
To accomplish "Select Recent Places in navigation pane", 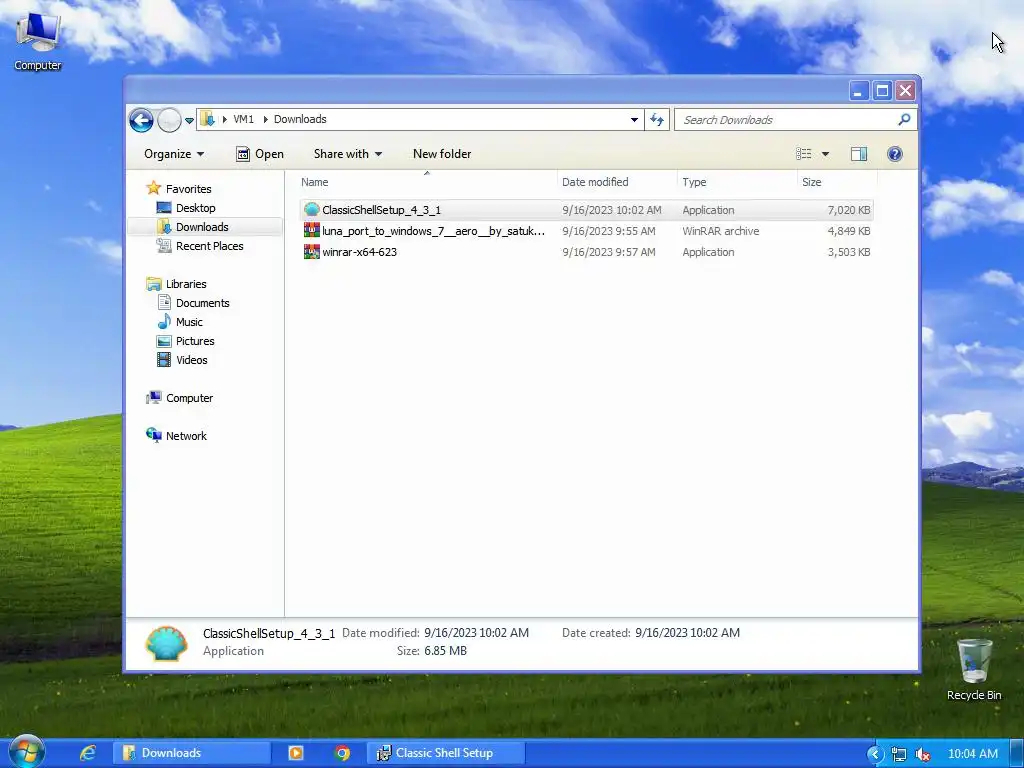I will click(x=200, y=246).
